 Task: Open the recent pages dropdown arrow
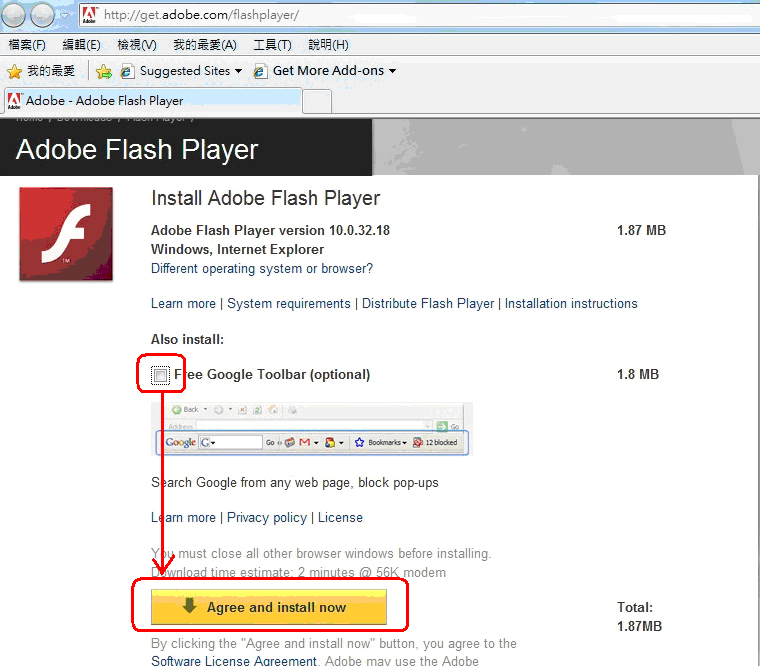[64, 15]
